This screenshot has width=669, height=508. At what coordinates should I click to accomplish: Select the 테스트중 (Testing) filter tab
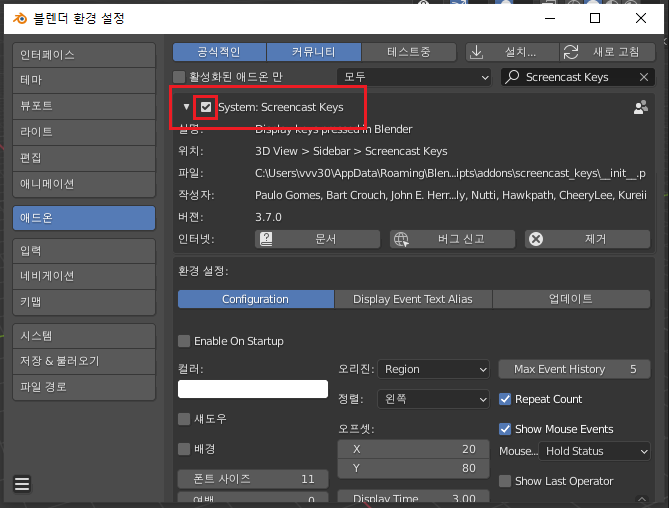[x=409, y=52]
